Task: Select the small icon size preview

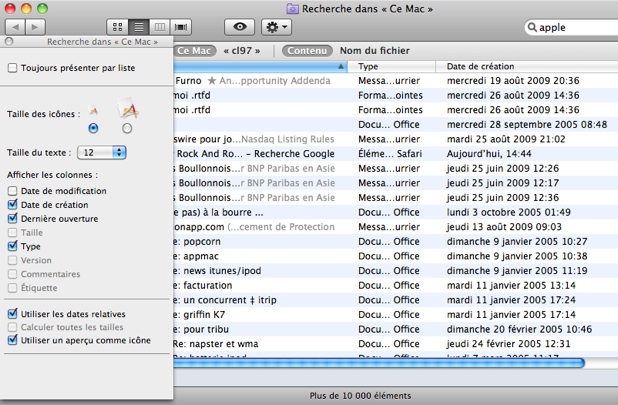Action: [x=93, y=112]
